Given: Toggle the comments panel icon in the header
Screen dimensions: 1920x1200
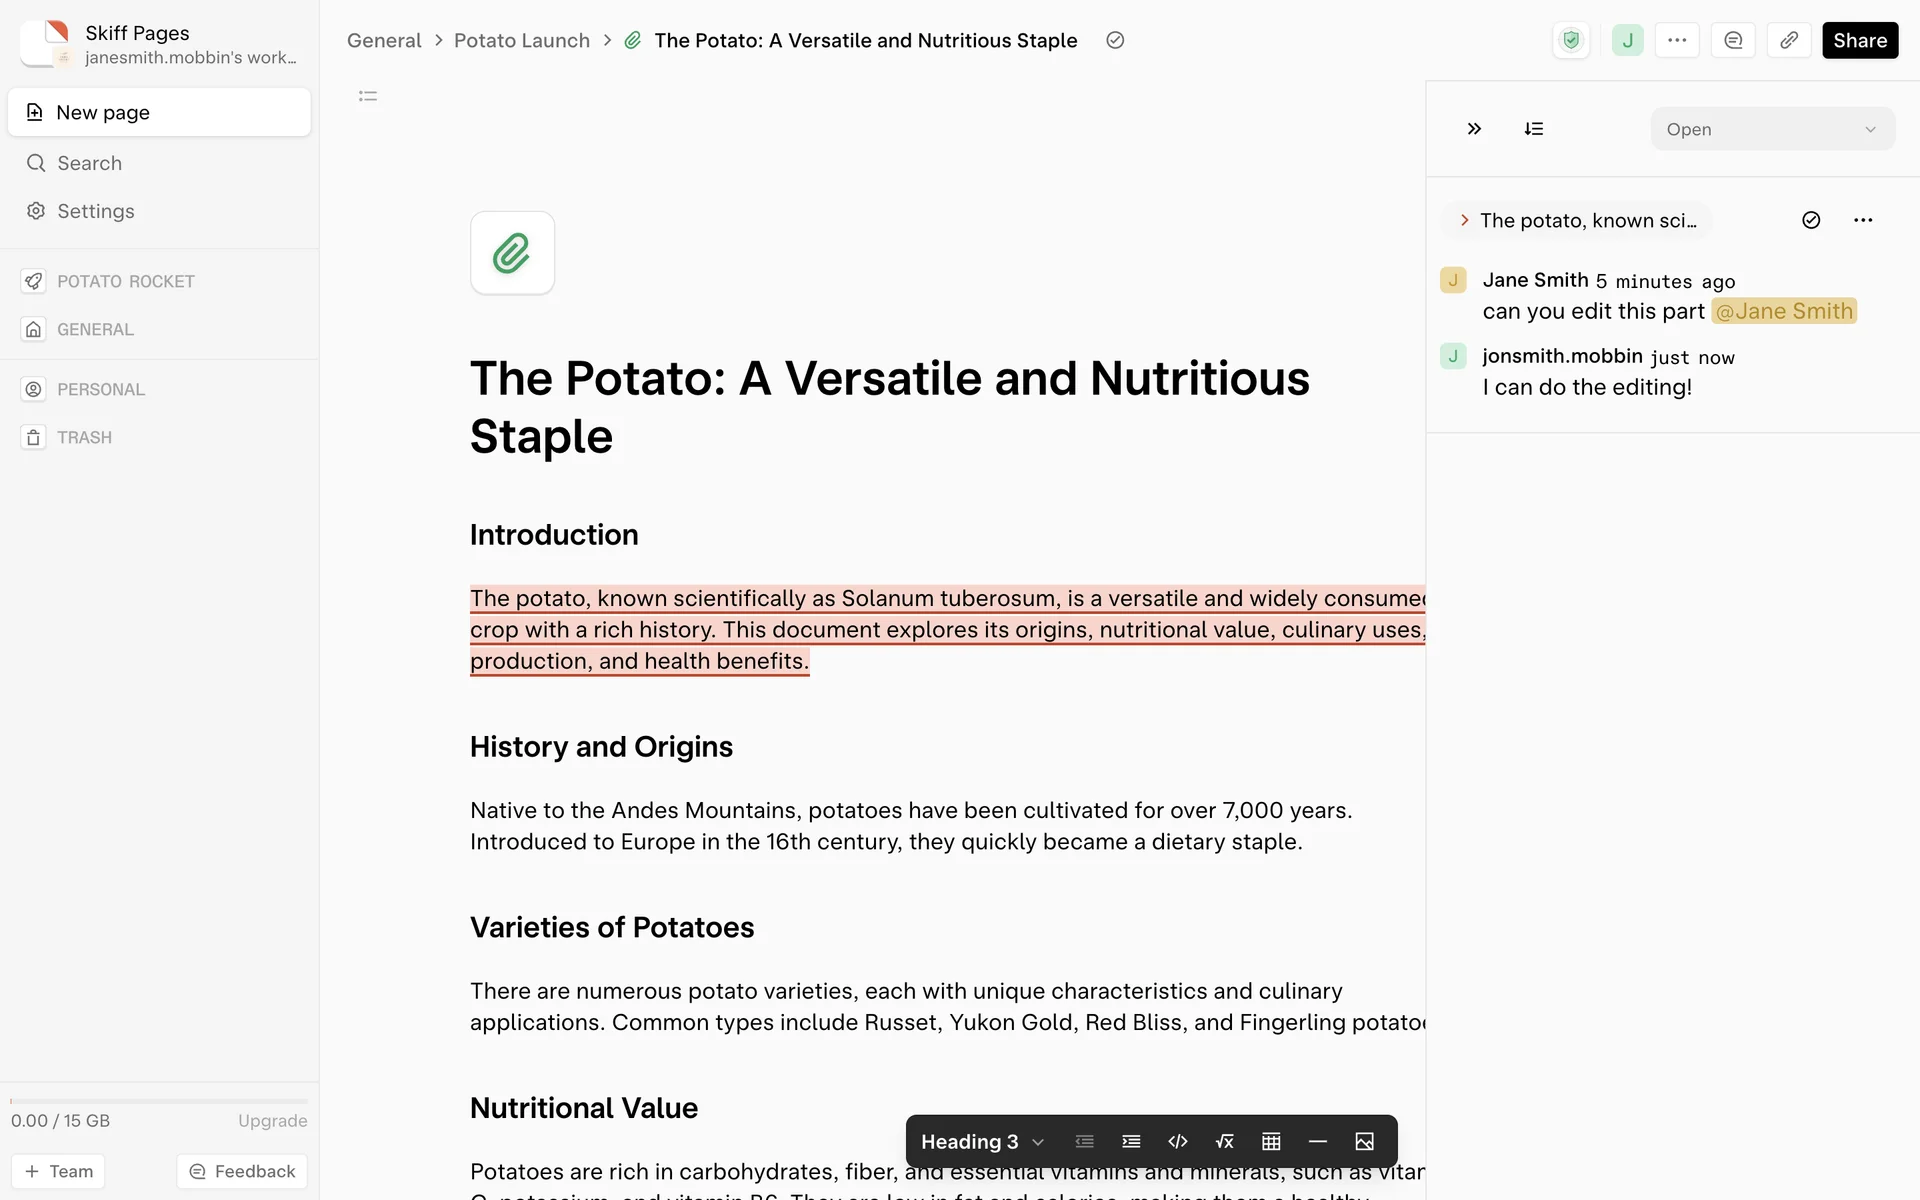Looking at the screenshot, I should pyautogui.click(x=1733, y=40).
